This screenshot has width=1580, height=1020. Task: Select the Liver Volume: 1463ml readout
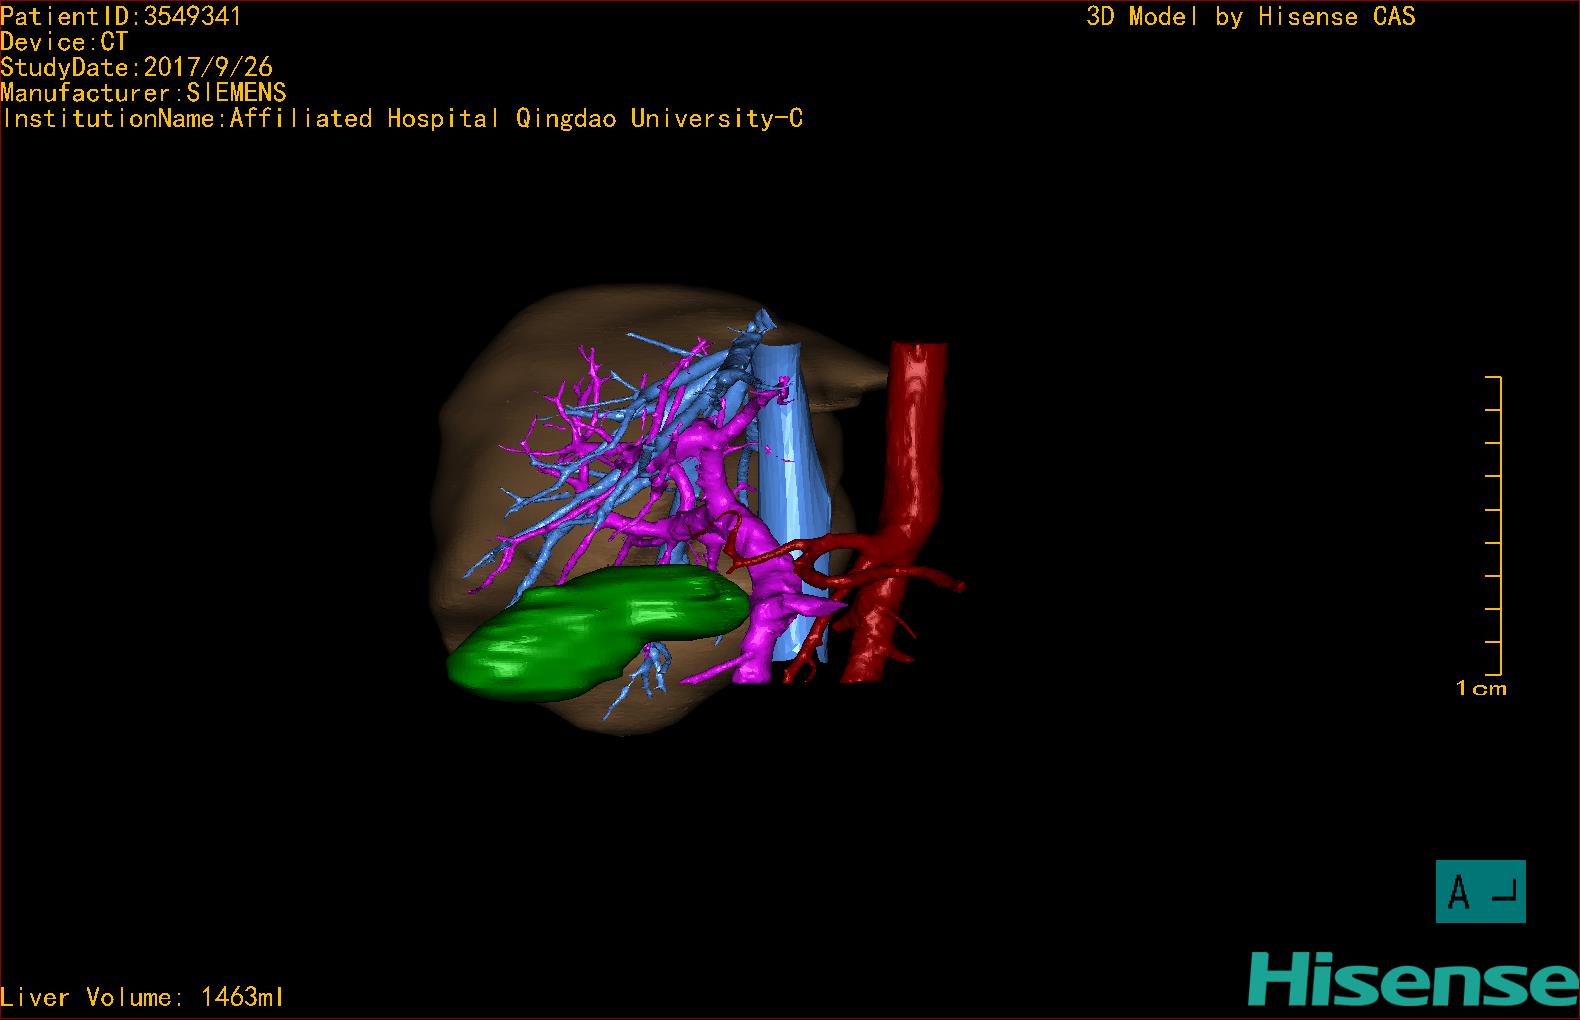142,997
